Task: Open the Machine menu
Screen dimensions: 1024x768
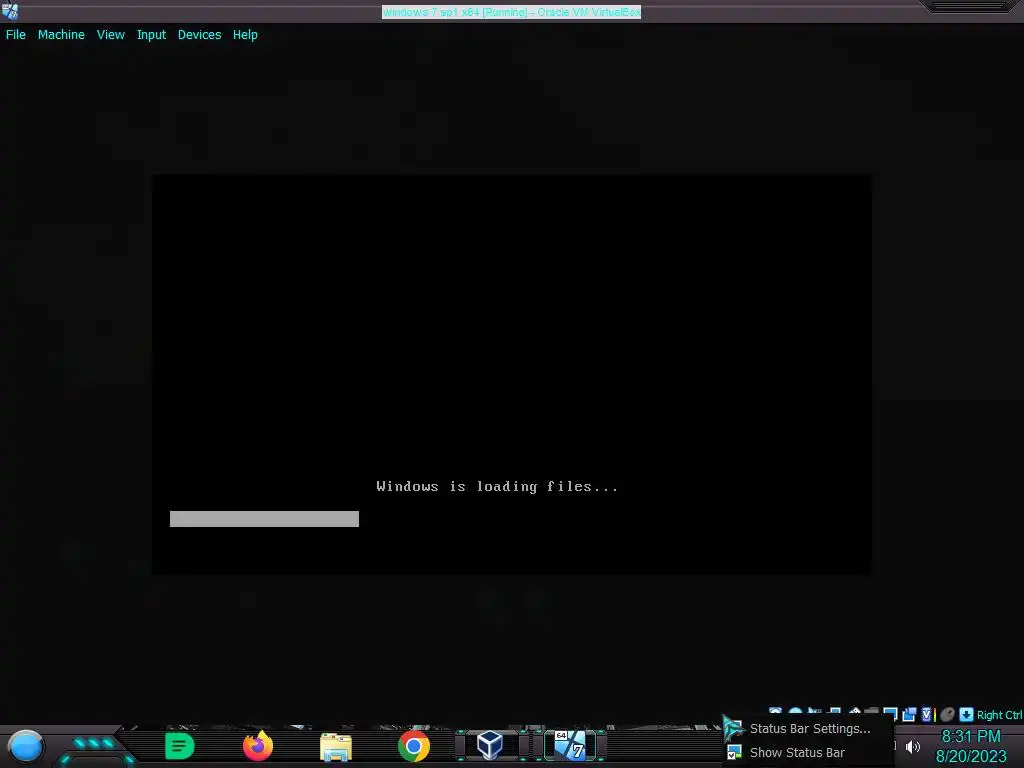Action: point(61,35)
